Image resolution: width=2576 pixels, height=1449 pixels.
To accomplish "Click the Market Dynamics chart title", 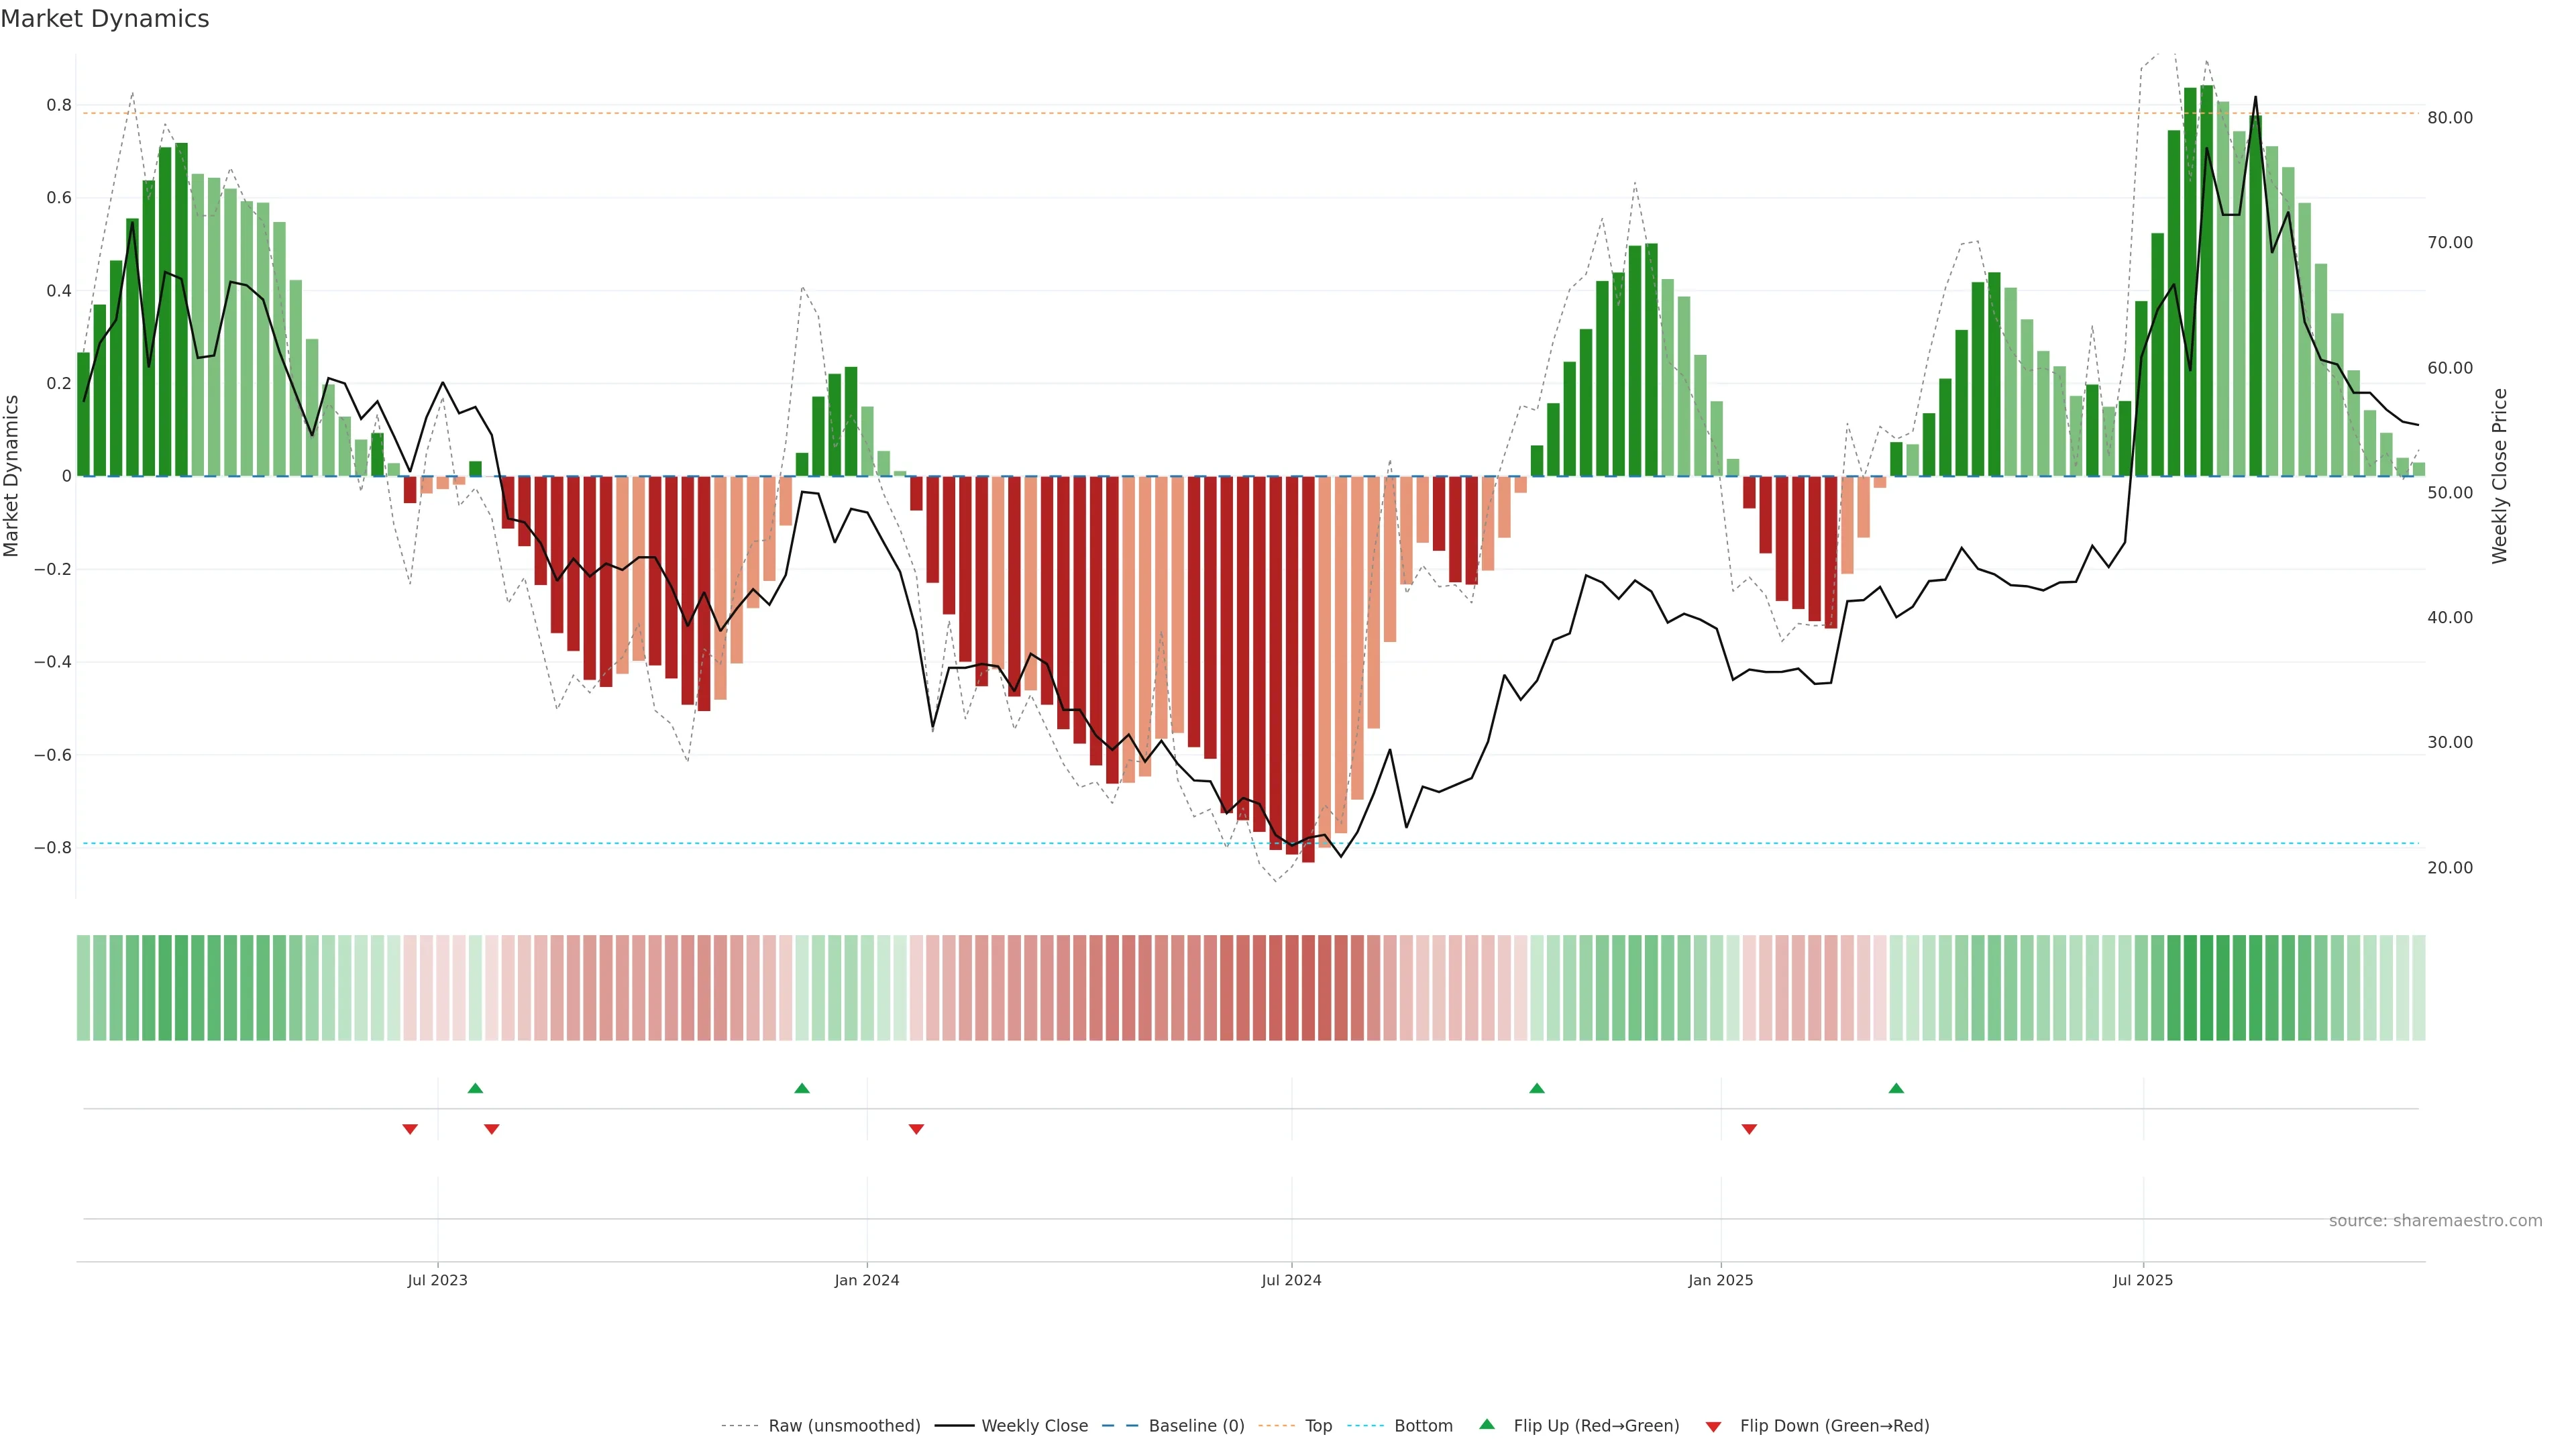I will tap(105, 19).
